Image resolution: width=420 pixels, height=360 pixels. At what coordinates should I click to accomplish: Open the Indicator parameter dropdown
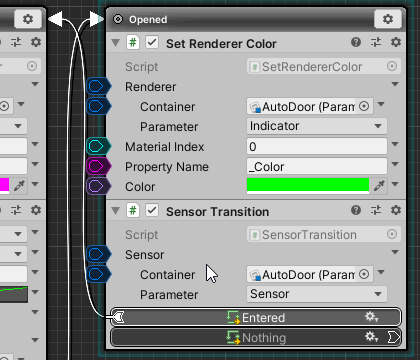pos(317,126)
